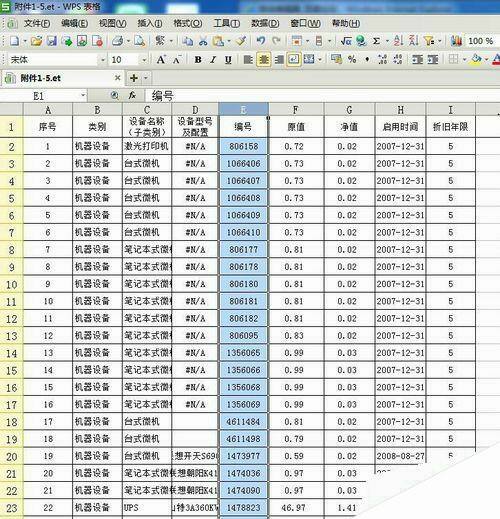Screen dimensions: 500x519
Task: Activate the Format Painter brush
Action: click(x=241, y=41)
